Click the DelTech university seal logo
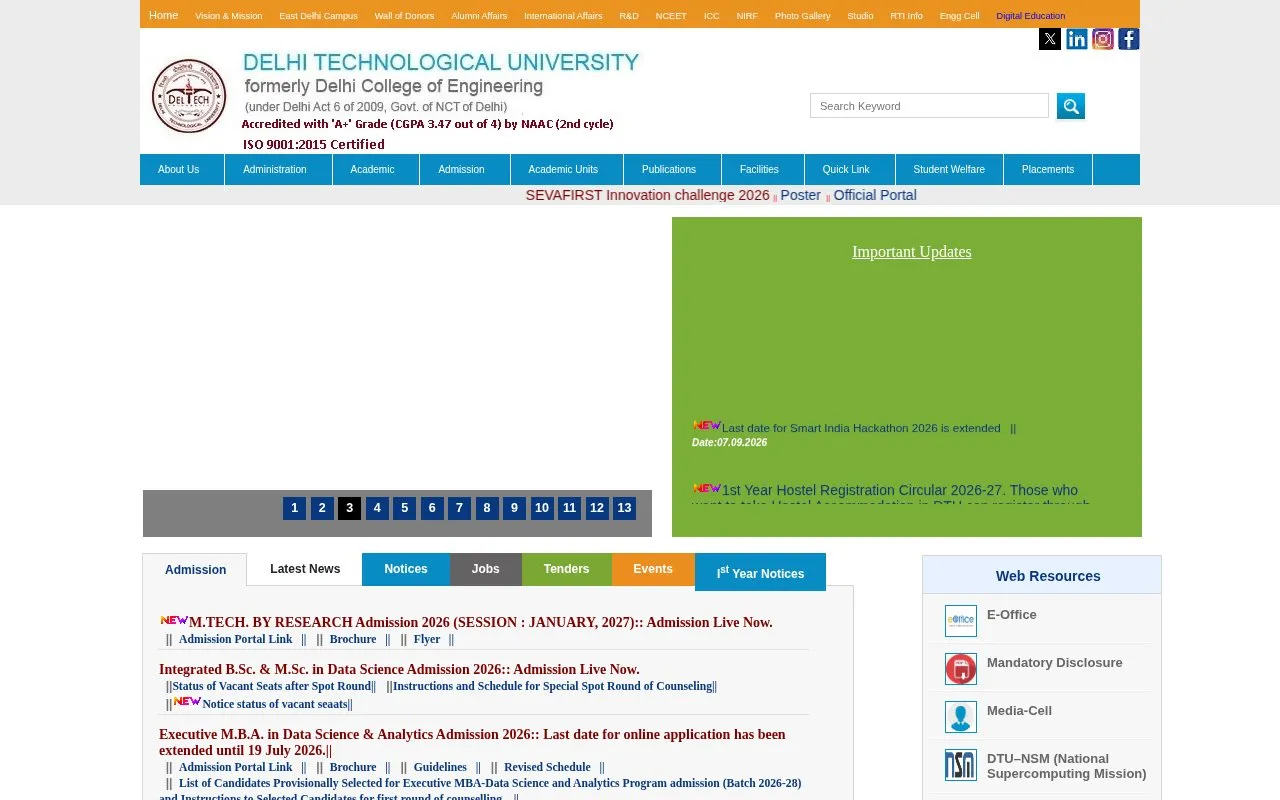1280x800 pixels. tap(189, 96)
